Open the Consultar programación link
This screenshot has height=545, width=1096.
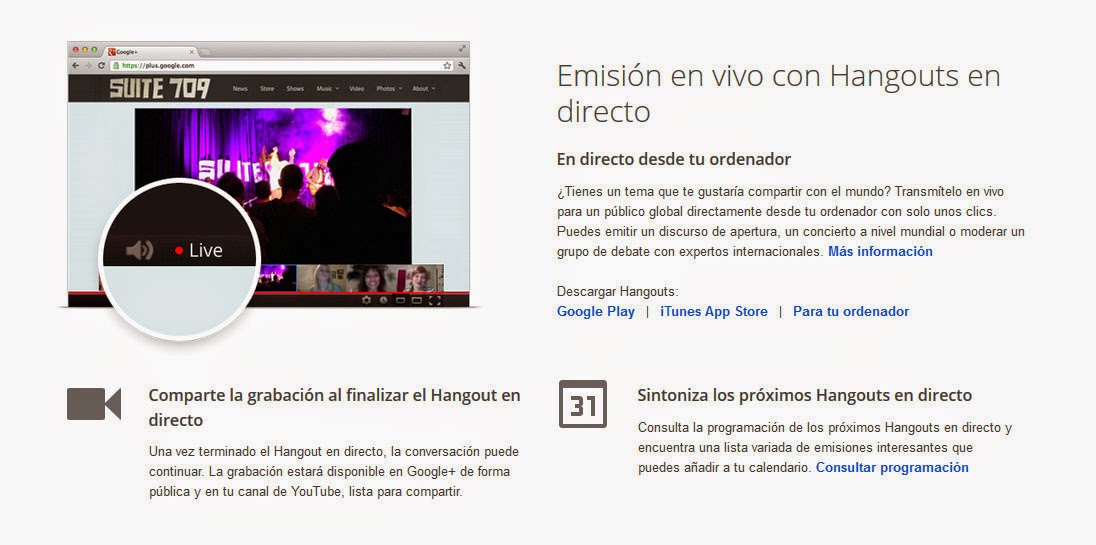click(892, 467)
